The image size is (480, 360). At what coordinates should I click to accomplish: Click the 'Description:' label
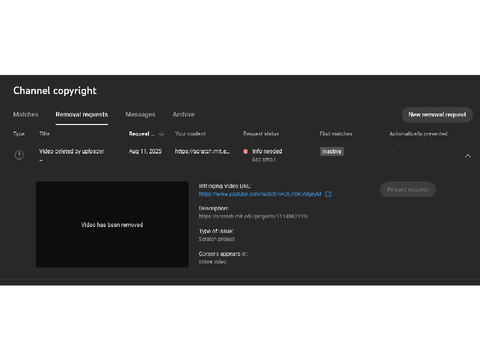pos(213,208)
